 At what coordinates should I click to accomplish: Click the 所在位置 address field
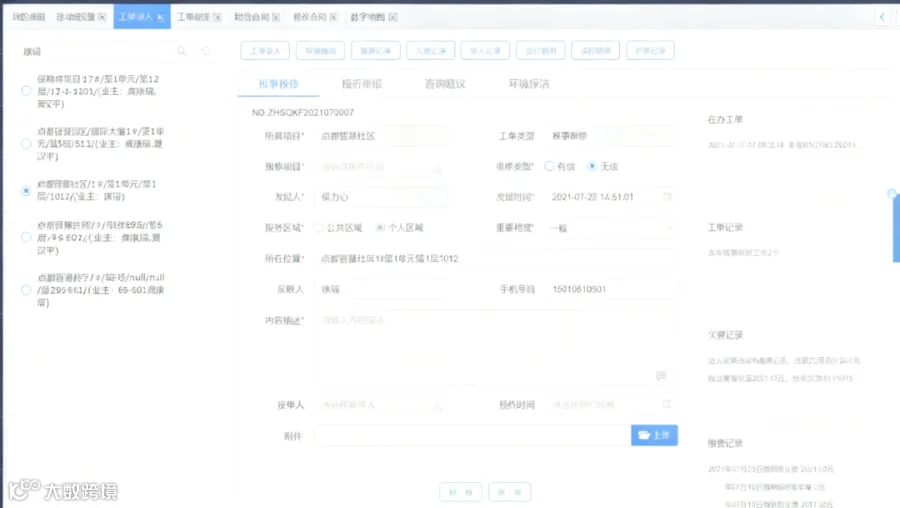coord(496,259)
